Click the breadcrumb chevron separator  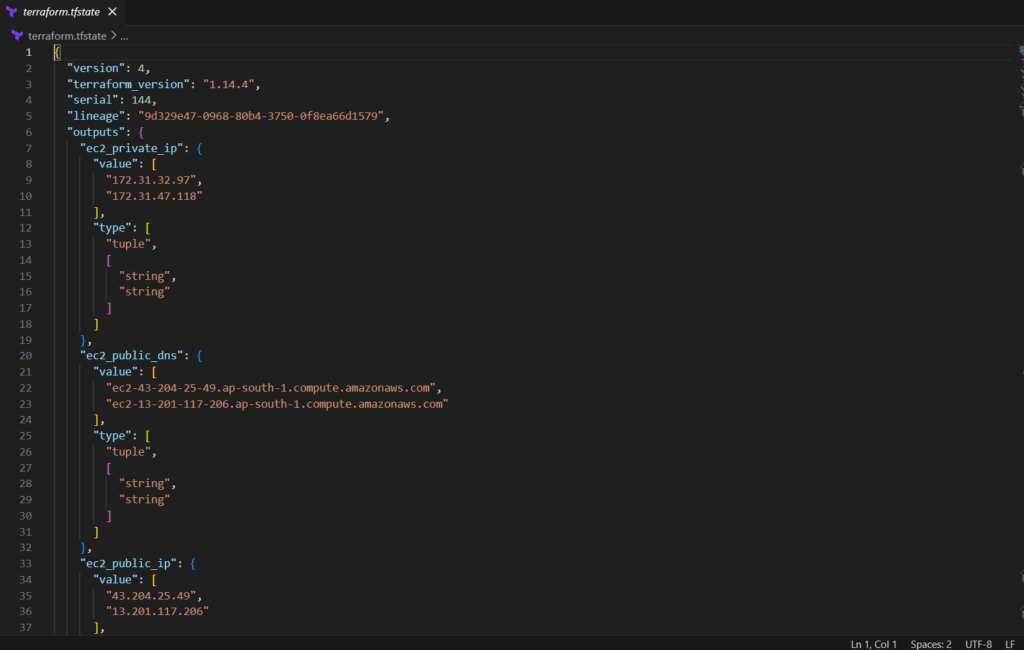click(x=112, y=35)
